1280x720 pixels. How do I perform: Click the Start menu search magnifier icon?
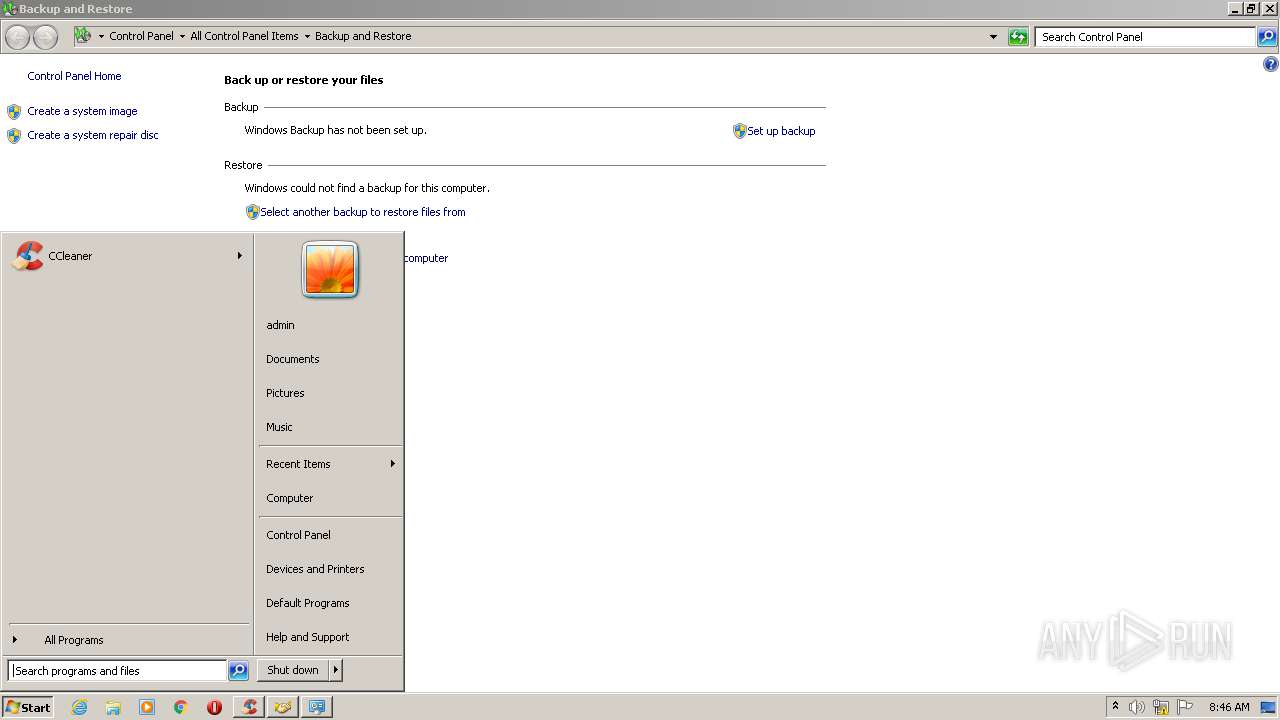pos(238,671)
